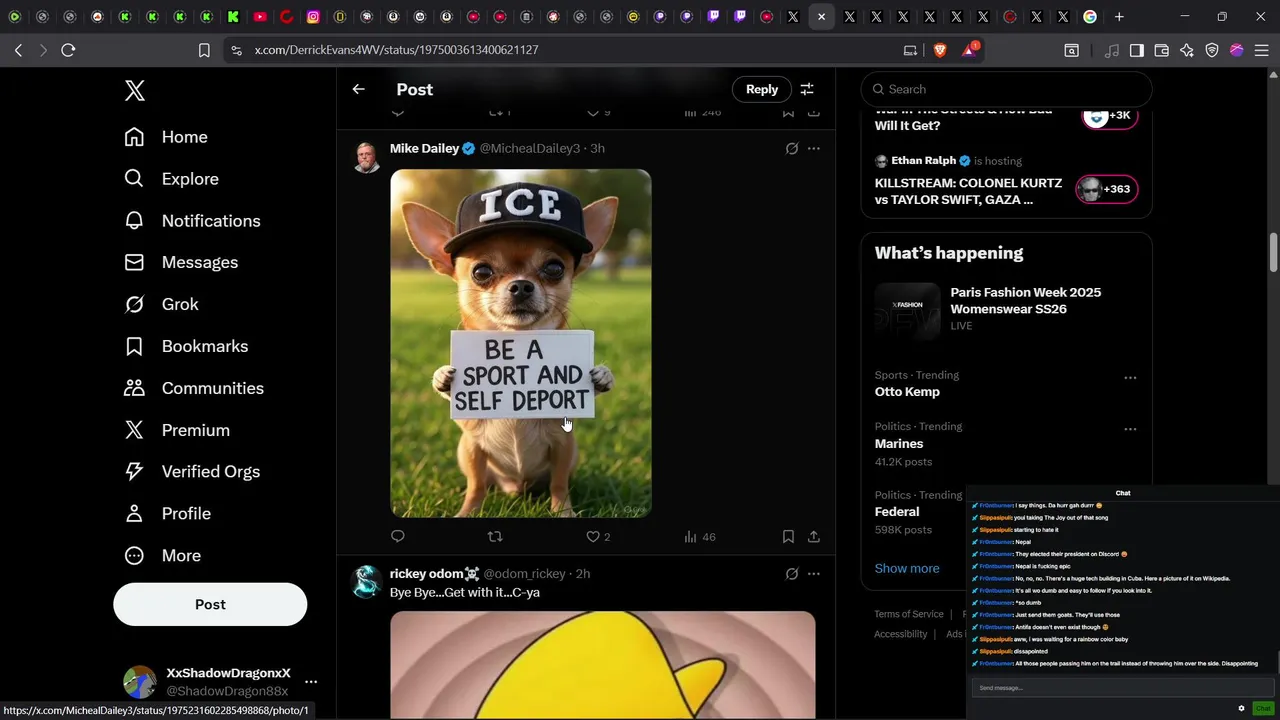
Task: Open rickey odom's avatar
Action: [x=367, y=581]
